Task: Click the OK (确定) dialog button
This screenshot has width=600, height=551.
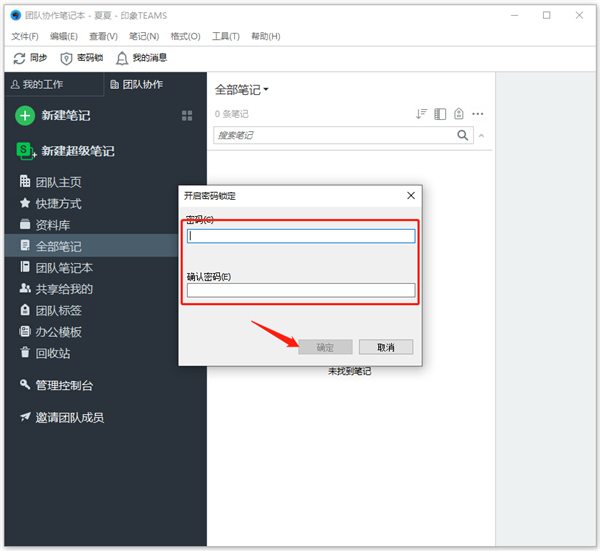Action: click(325, 347)
